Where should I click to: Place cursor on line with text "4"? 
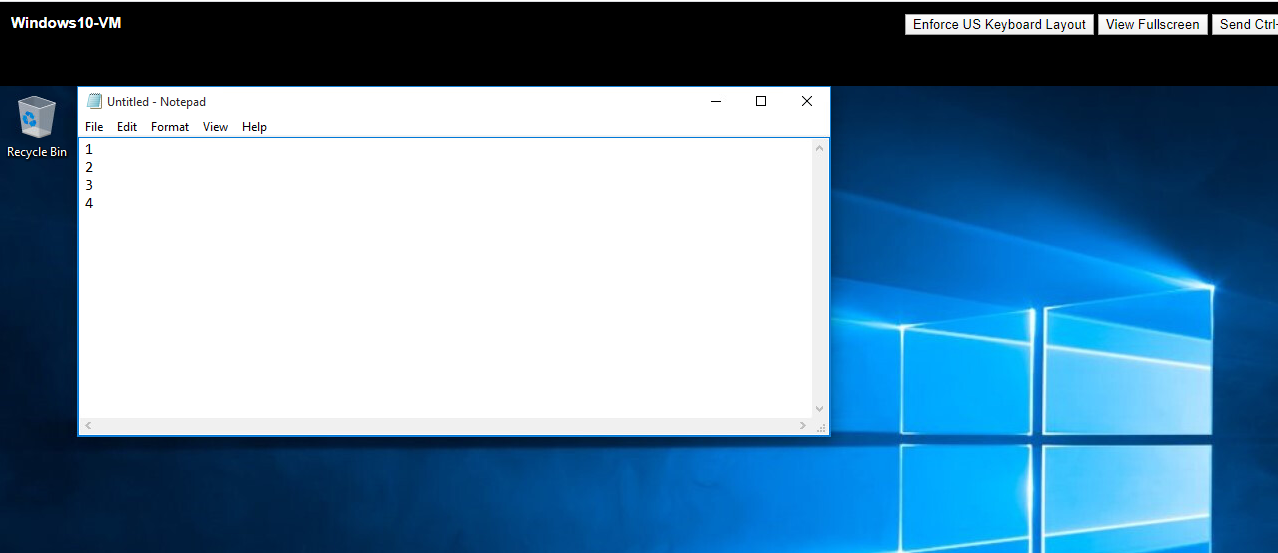(x=89, y=203)
